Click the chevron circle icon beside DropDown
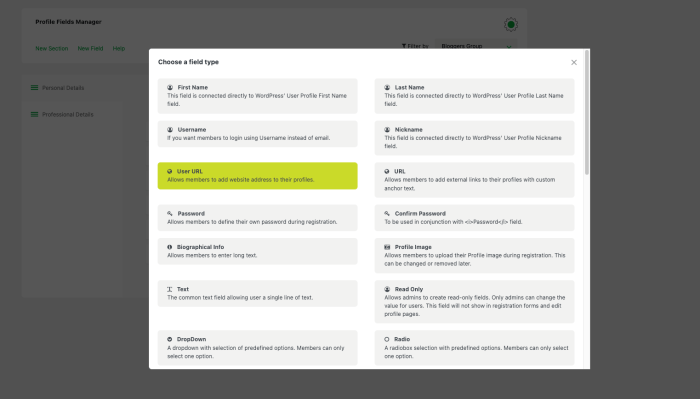This screenshot has width=700, height=399. tap(170, 339)
